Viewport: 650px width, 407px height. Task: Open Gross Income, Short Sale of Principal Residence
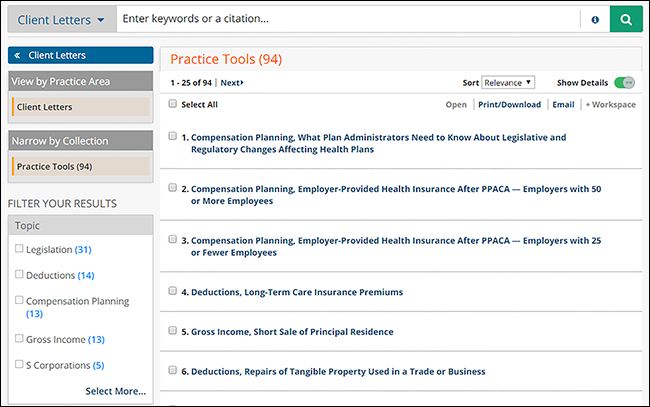coord(292,331)
